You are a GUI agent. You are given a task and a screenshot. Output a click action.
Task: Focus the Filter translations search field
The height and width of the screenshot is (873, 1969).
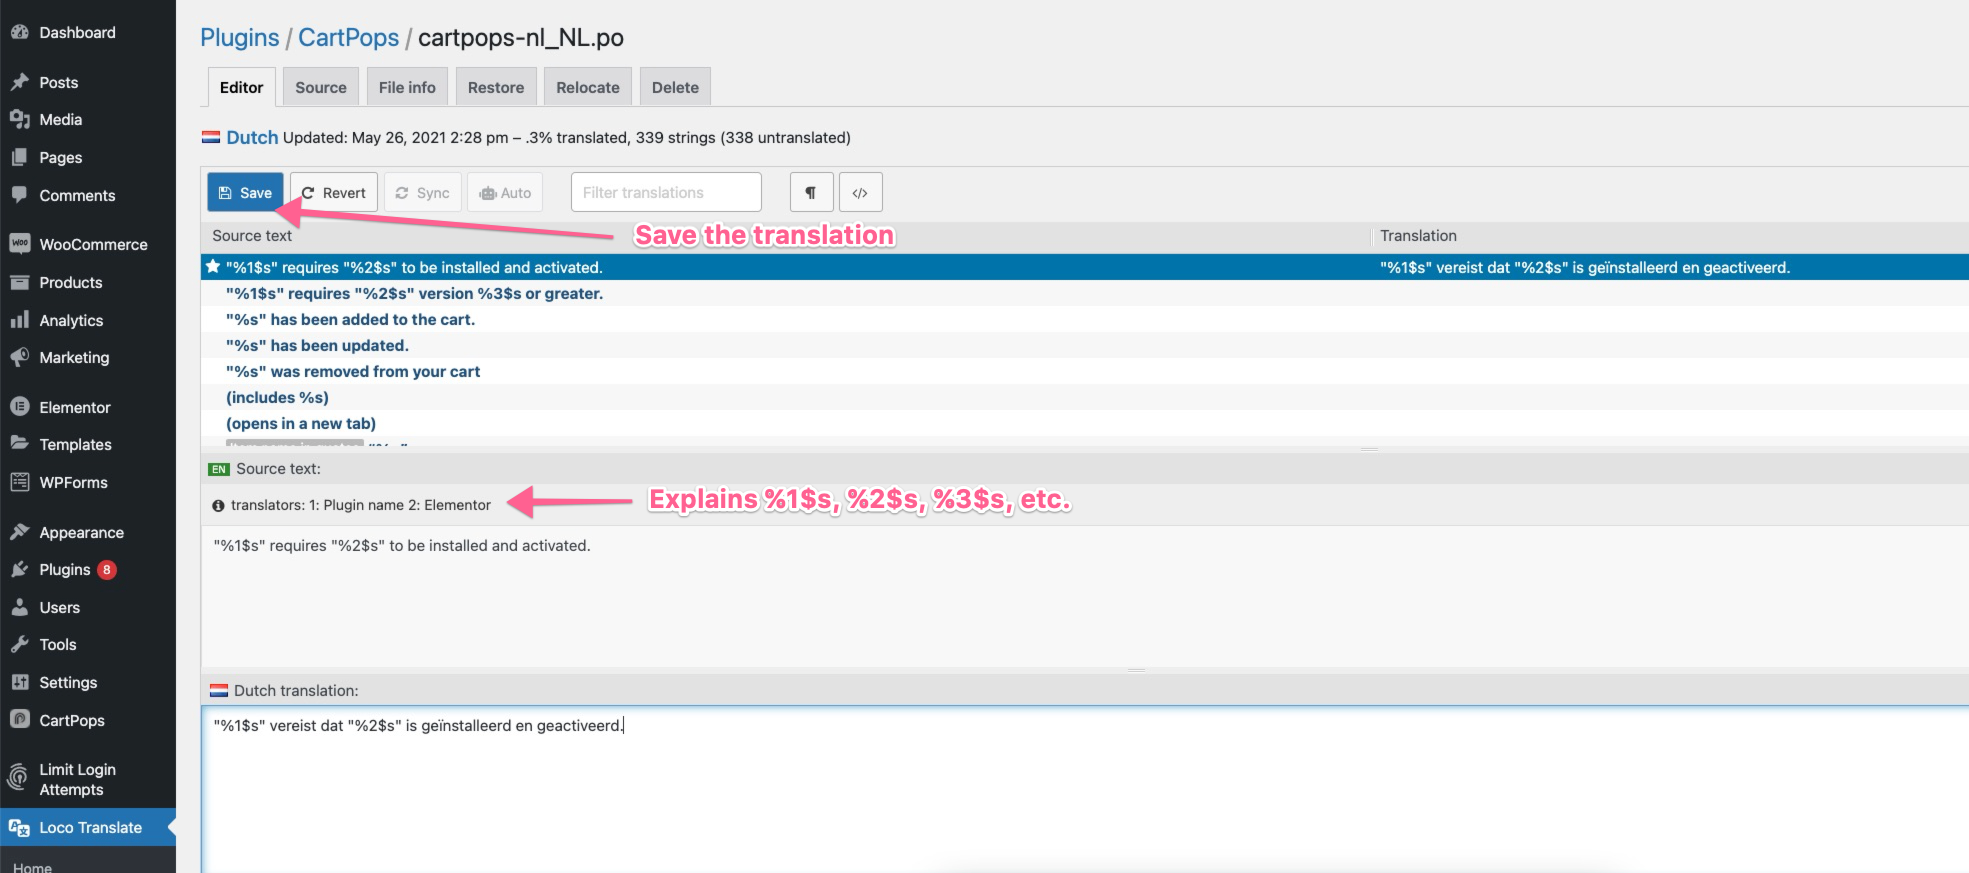tap(665, 193)
